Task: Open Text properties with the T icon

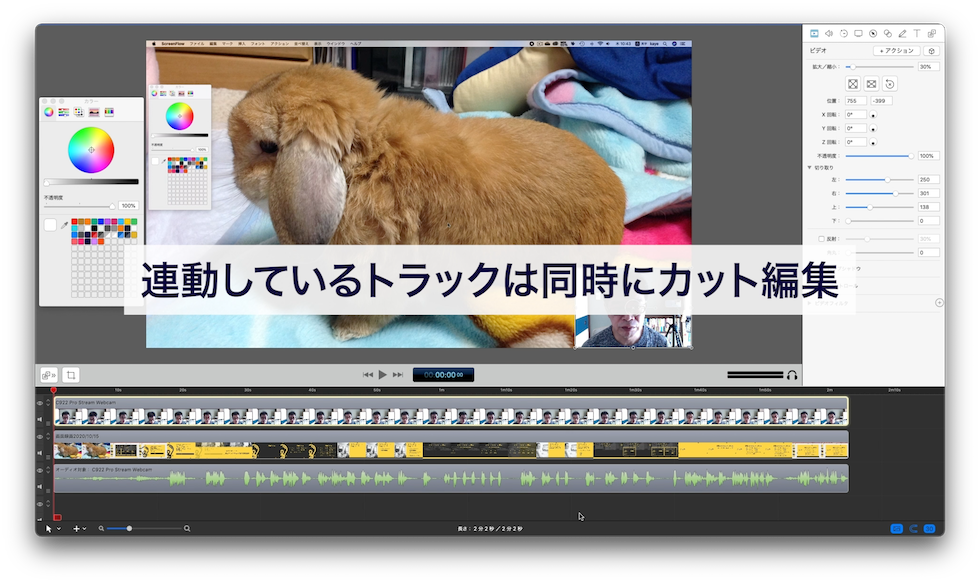Action: (916, 33)
